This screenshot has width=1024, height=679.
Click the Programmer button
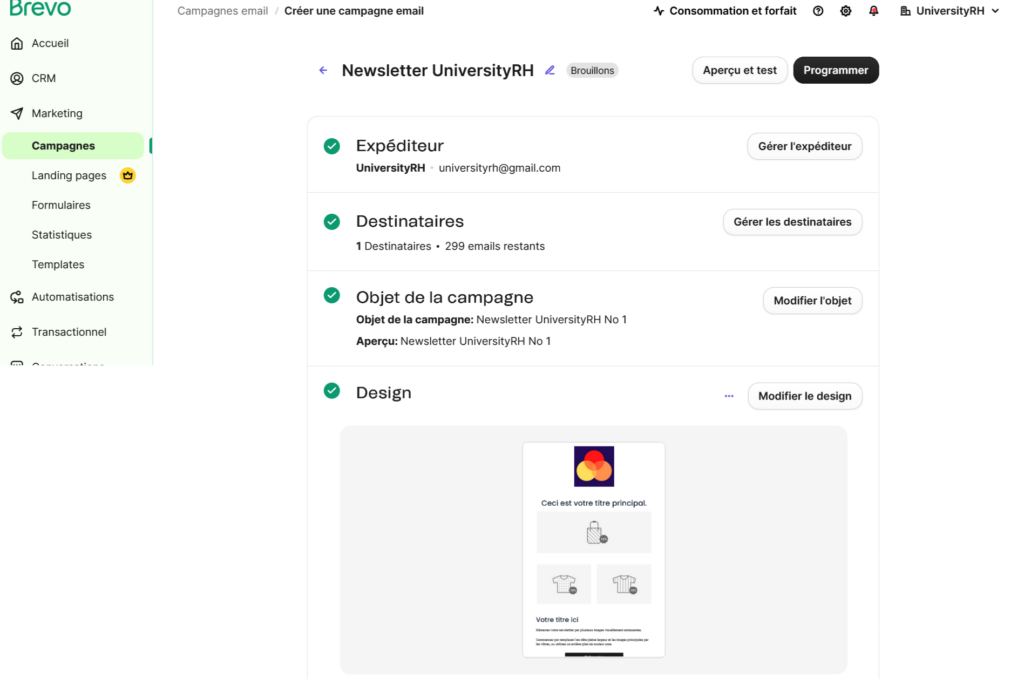click(x=835, y=70)
